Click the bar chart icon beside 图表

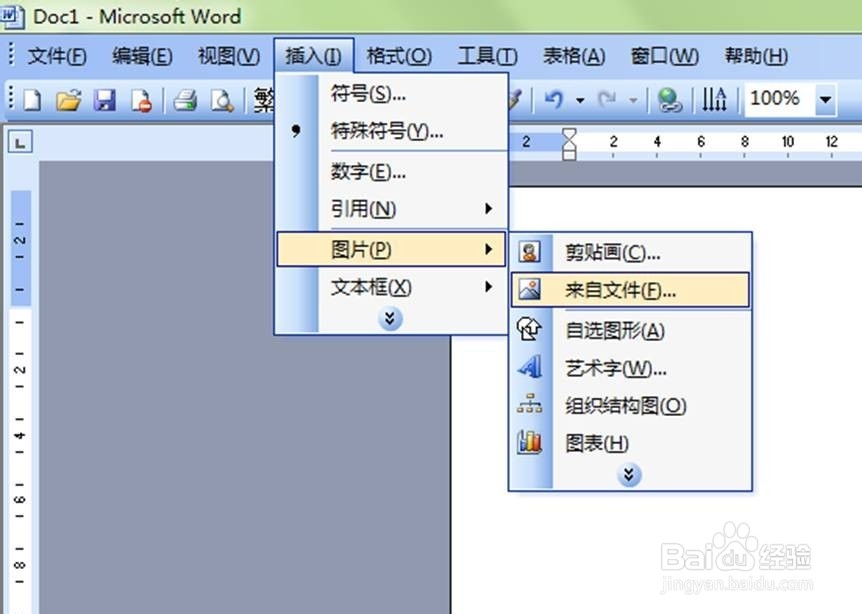pyautogui.click(x=529, y=442)
